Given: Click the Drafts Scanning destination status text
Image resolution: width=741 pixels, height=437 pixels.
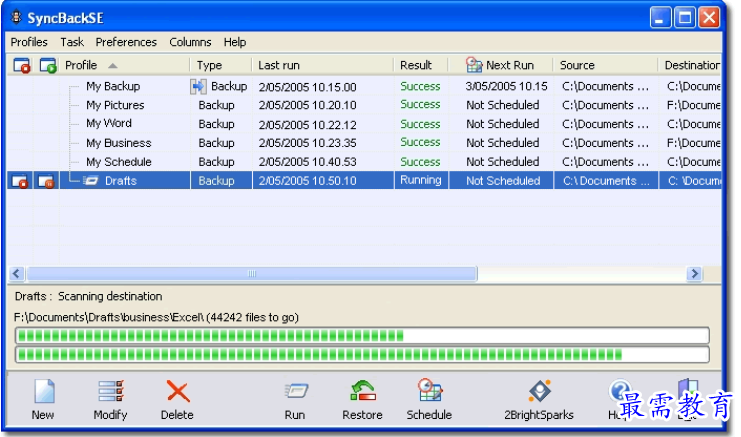Looking at the screenshot, I should click(88, 296).
